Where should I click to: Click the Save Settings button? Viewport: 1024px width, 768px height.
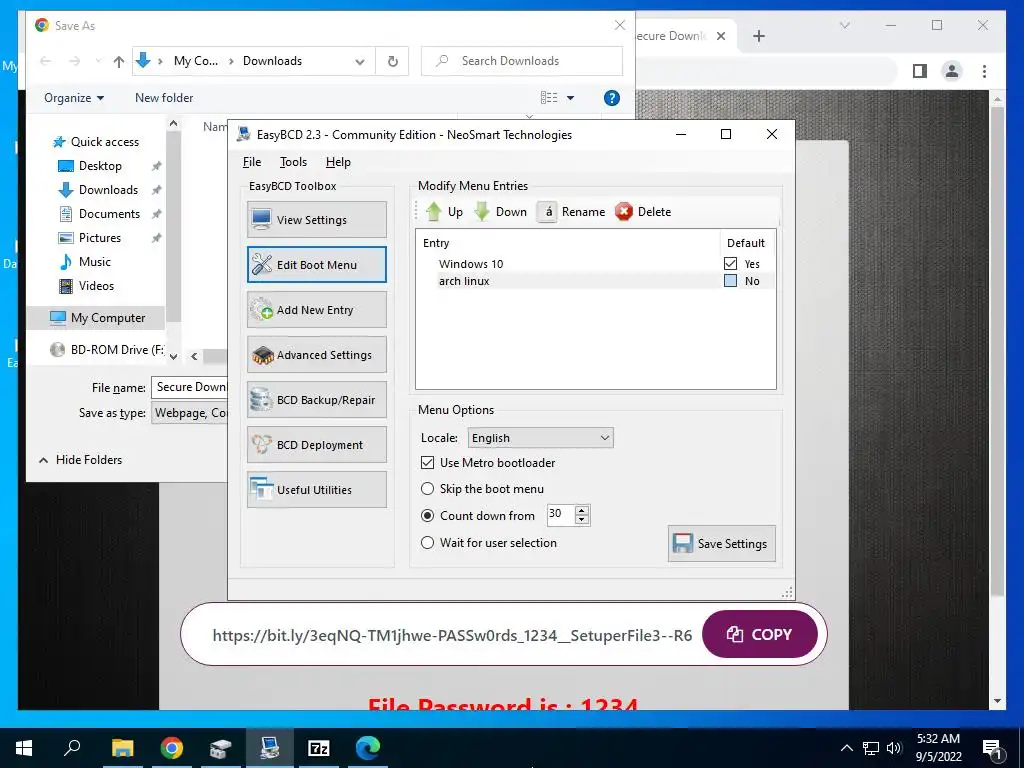(x=722, y=543)
